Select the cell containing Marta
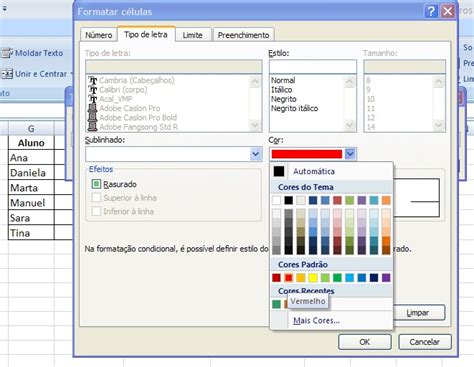The height and width of the screenshot is (367, 474). (31, 188)
